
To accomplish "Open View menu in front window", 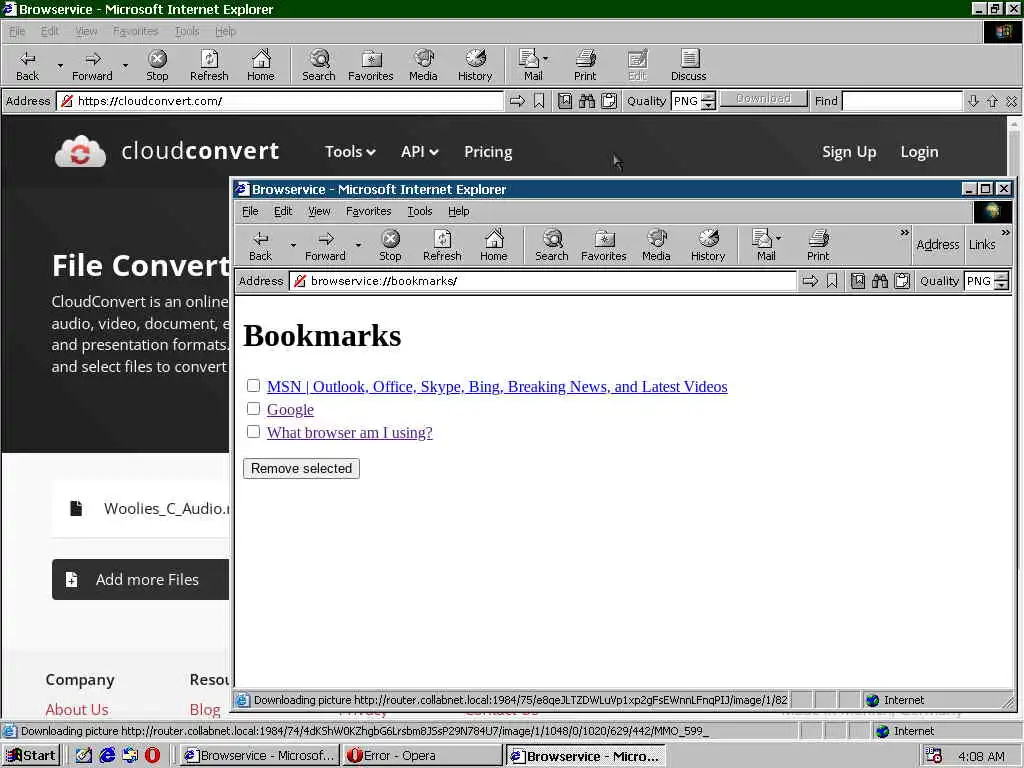I will coord(319,211).
